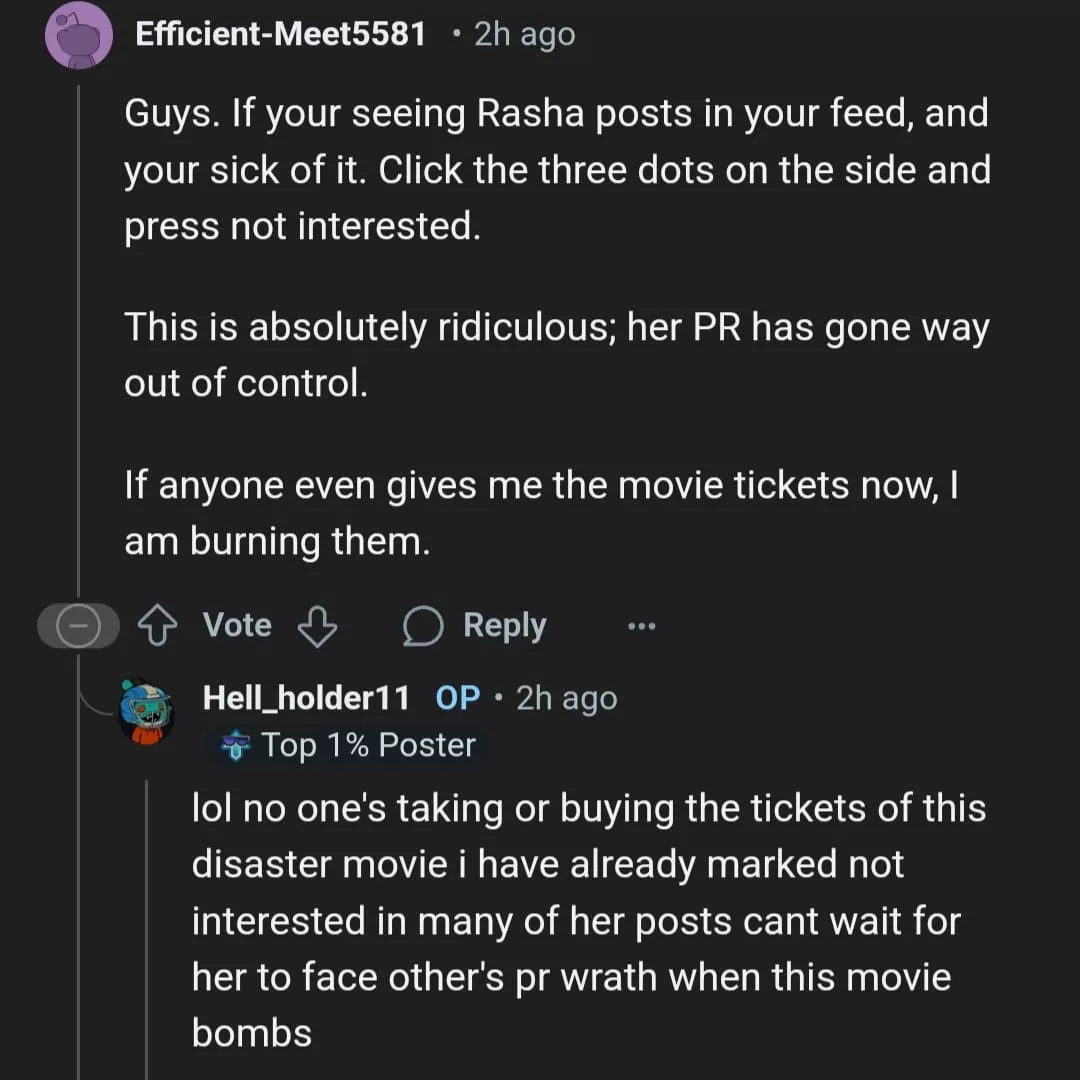Visit the Hell_holder11 username link
Image resolution: width=1080 pixels, height=1080 pixels.
pos(306,698)
